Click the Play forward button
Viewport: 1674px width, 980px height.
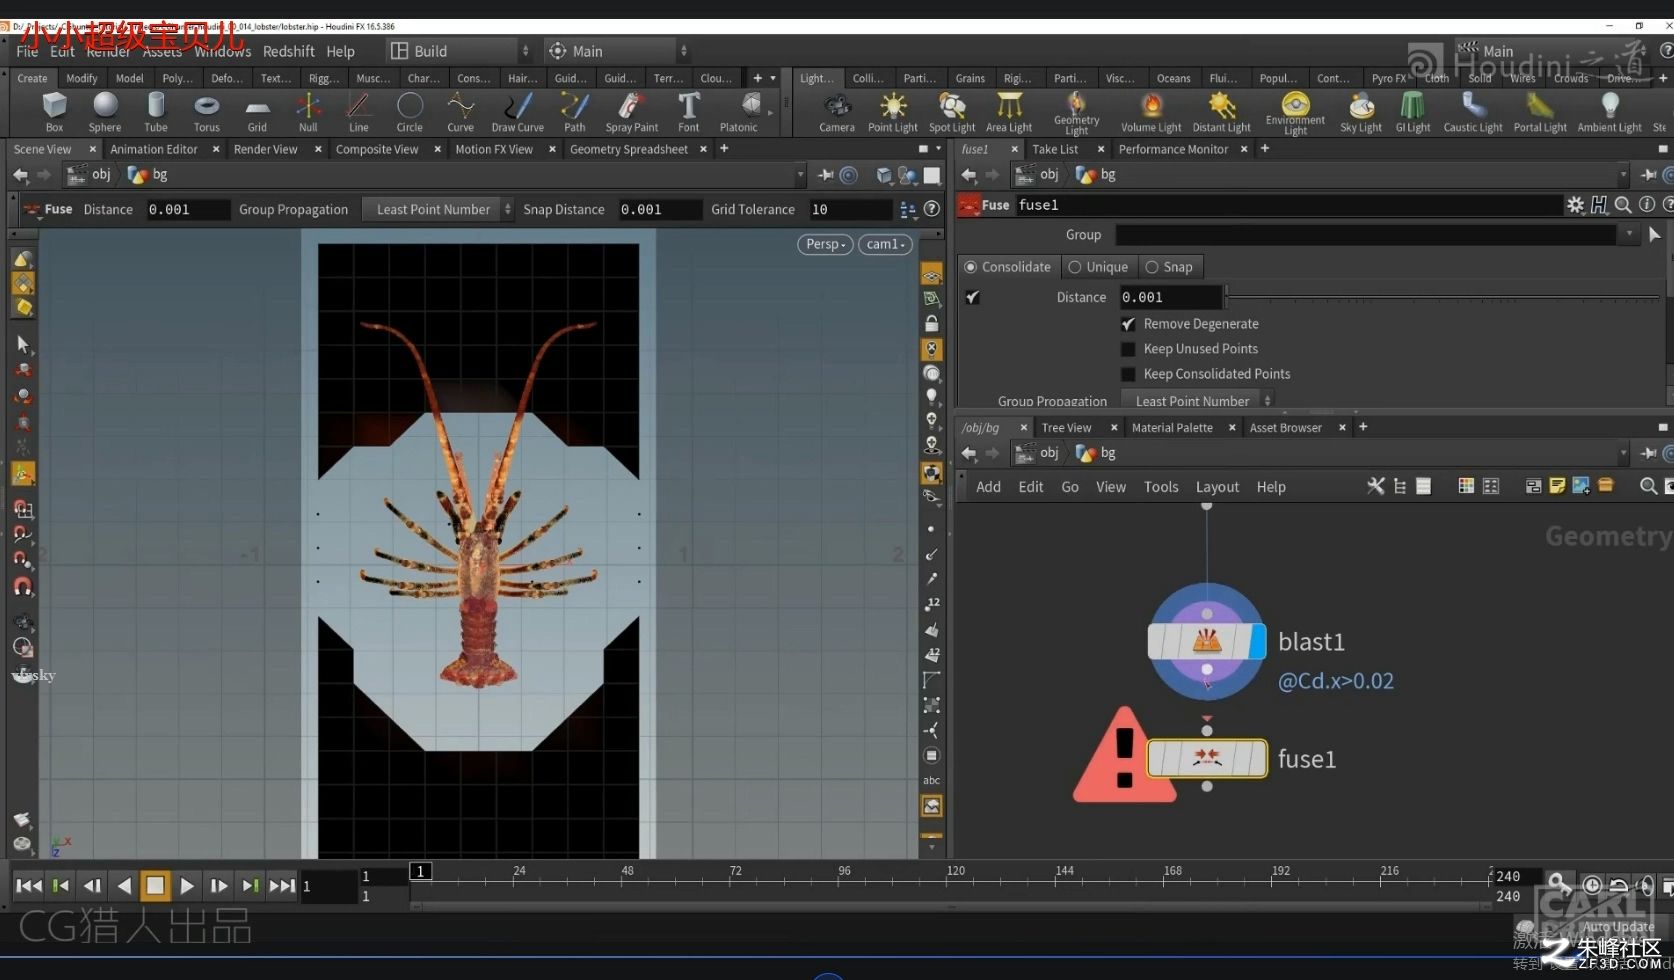pos(187,885)
